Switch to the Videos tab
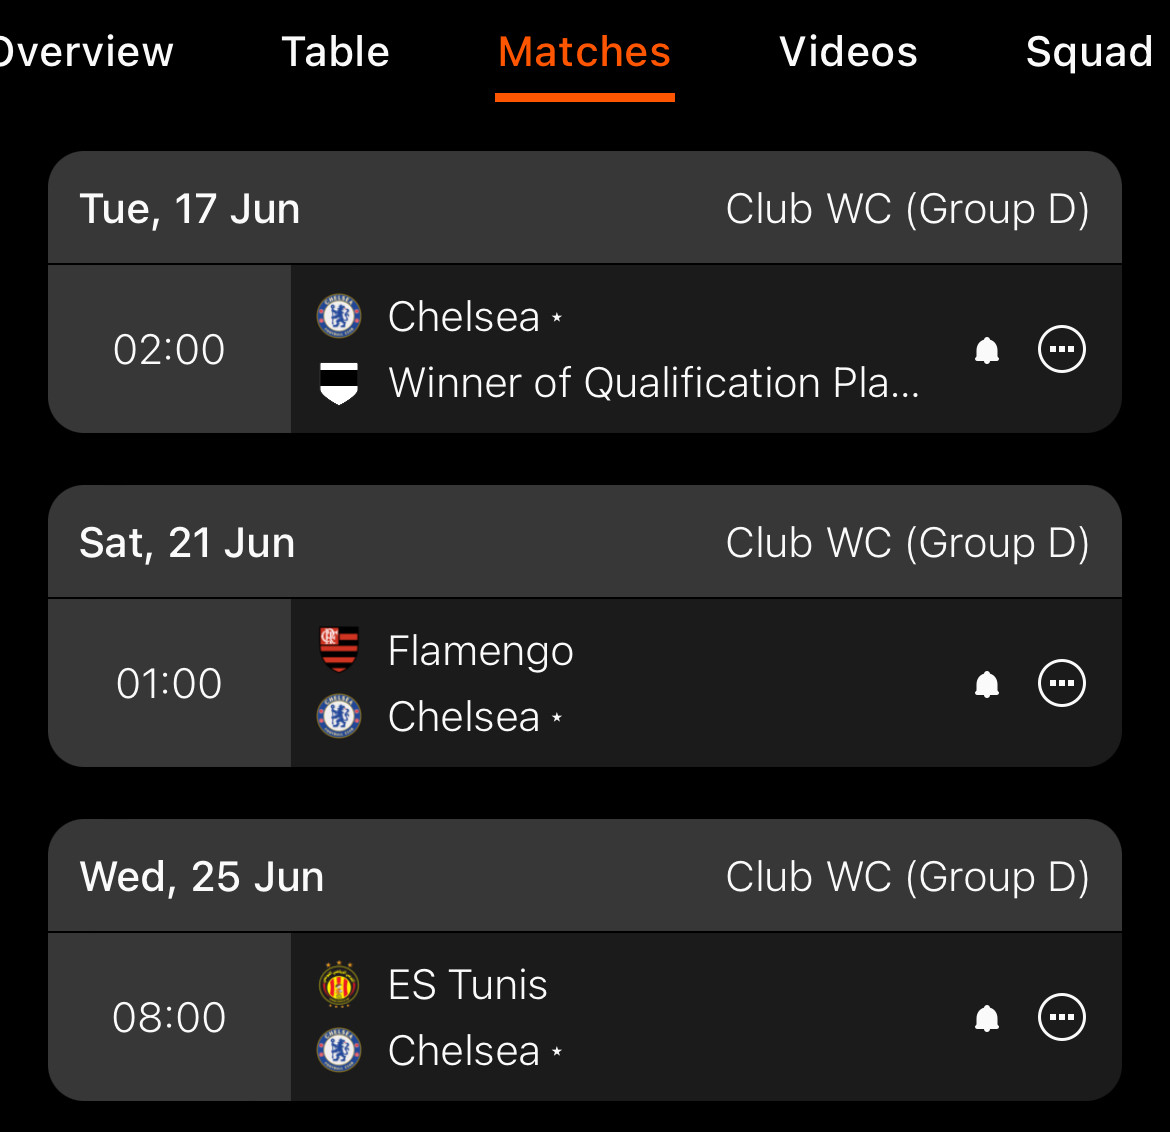Screen dimensions: 1170x1132 848,51
